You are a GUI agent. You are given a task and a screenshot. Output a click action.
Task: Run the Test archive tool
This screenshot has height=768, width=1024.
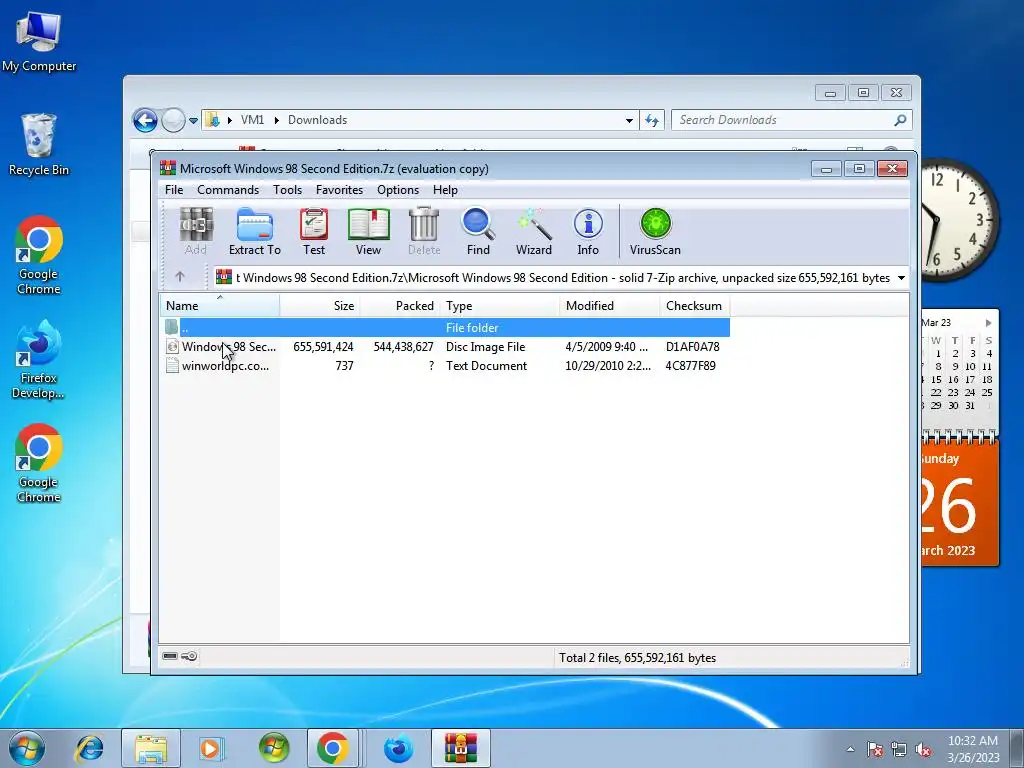coord(314,231)
